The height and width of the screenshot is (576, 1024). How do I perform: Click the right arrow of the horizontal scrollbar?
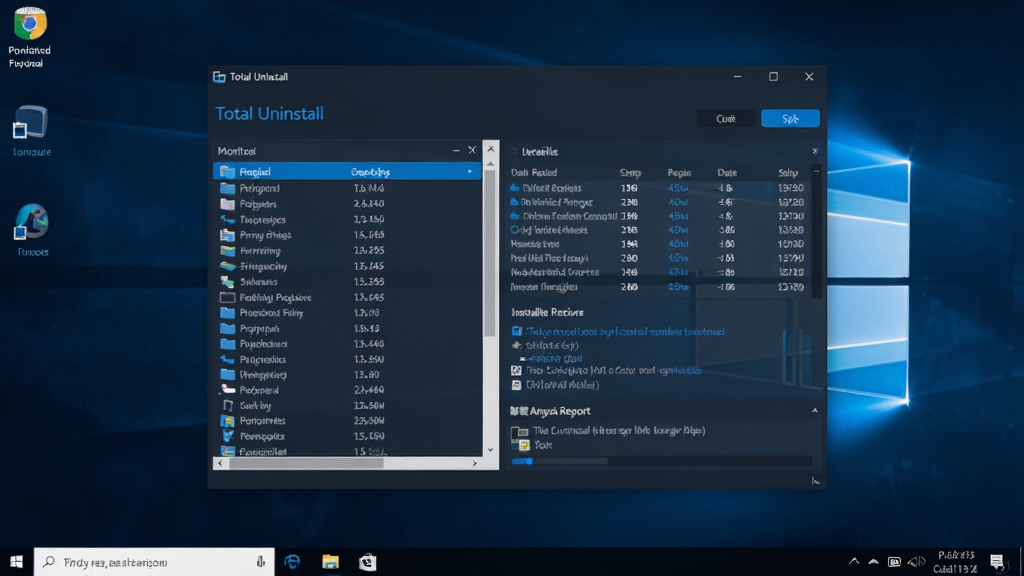475,463
